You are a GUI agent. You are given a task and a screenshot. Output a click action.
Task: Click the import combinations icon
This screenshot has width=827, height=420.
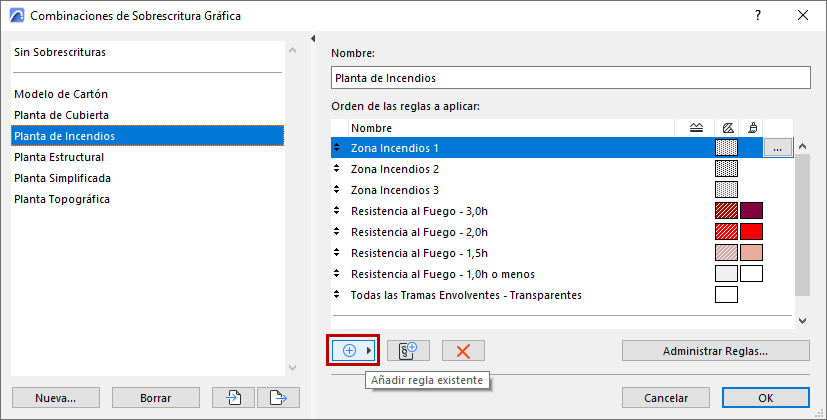click(x=234, y=397)
